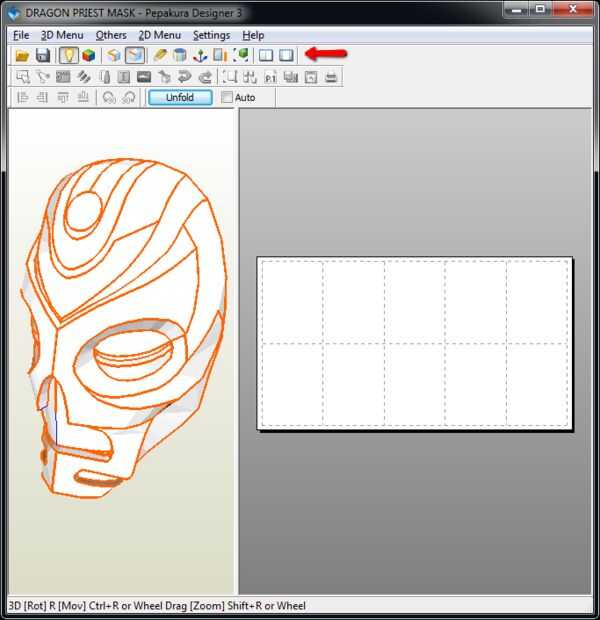
Task: Open the Help menu
Action: pyautogui.click(x=253, y=35)
